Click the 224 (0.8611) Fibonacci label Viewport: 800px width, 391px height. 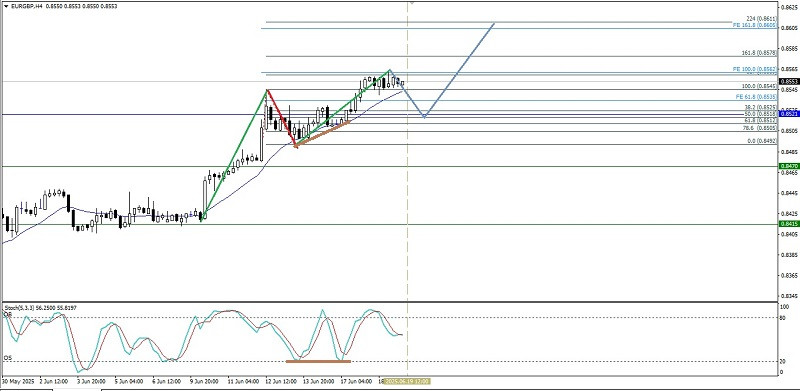[762, 18]
